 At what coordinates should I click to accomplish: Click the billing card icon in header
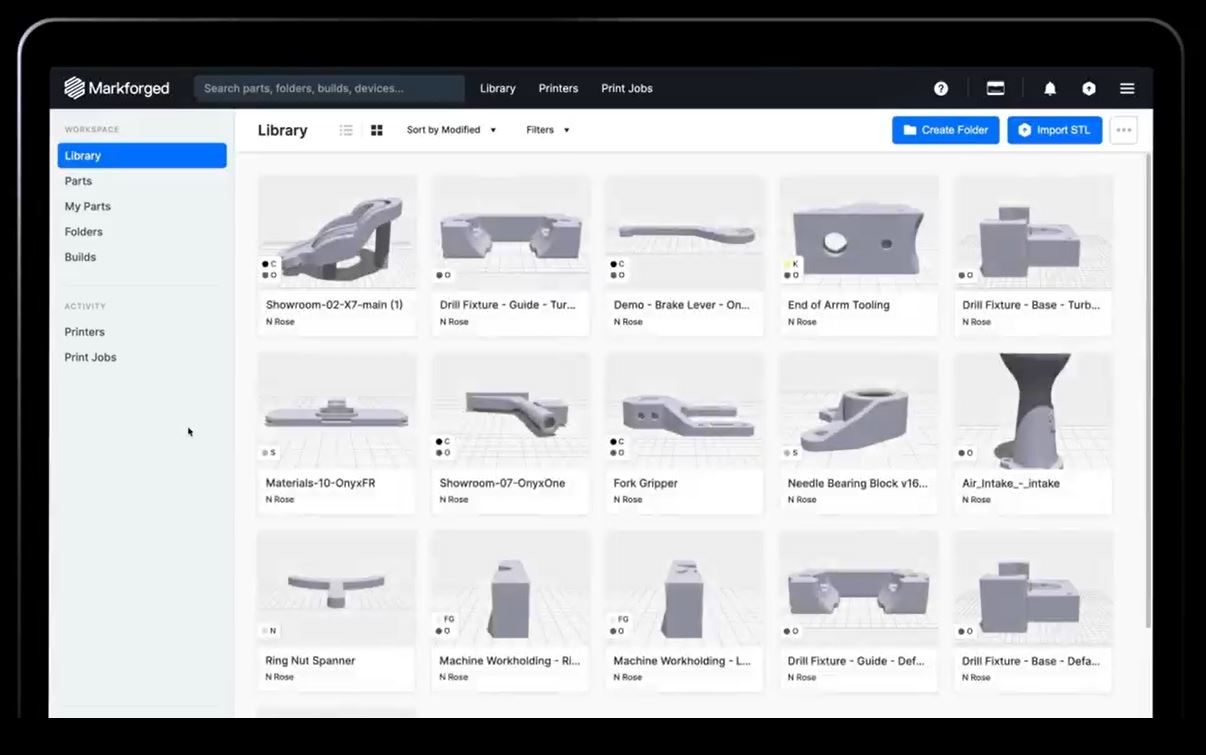tap(995, 88)
